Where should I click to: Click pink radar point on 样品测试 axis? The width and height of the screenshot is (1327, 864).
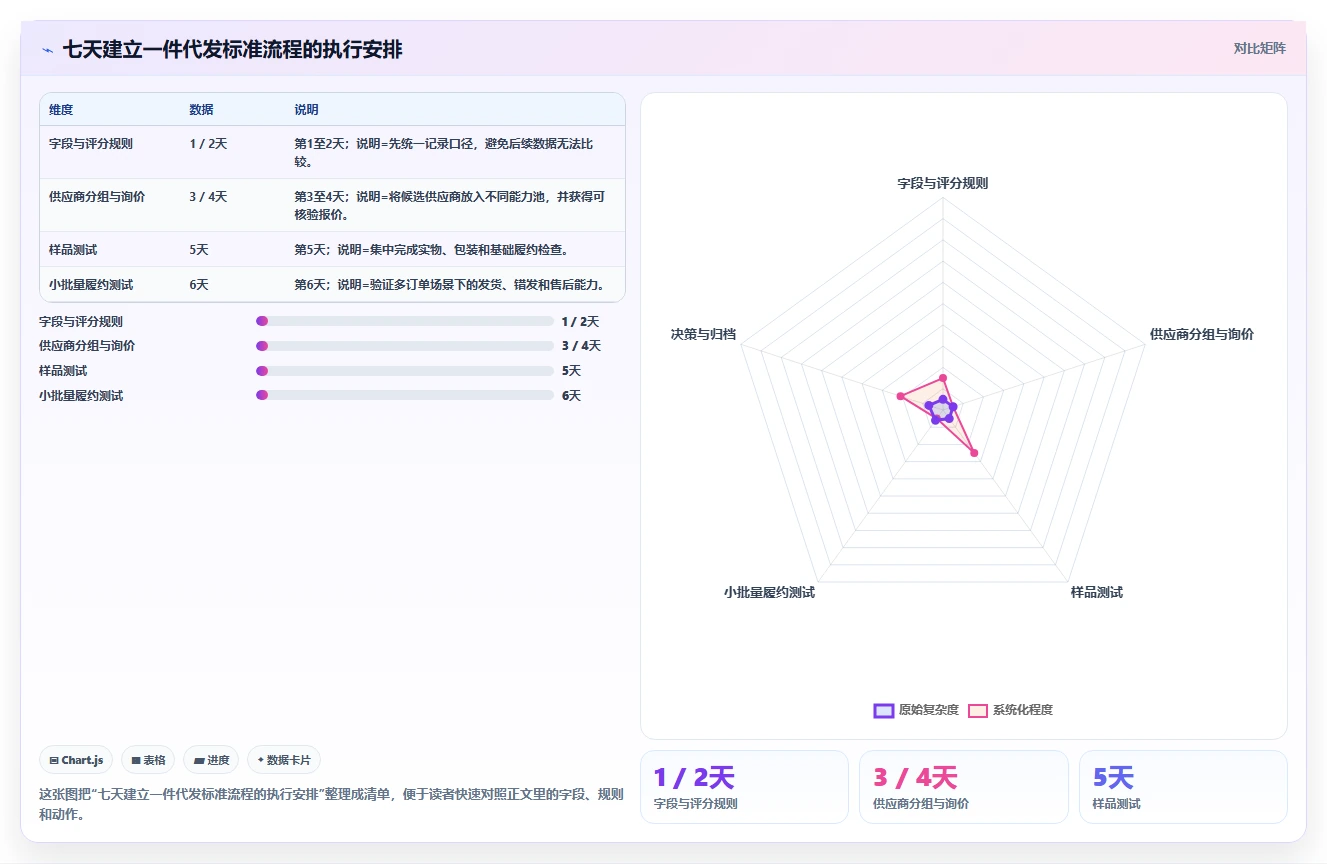click(x=974, y=453)
